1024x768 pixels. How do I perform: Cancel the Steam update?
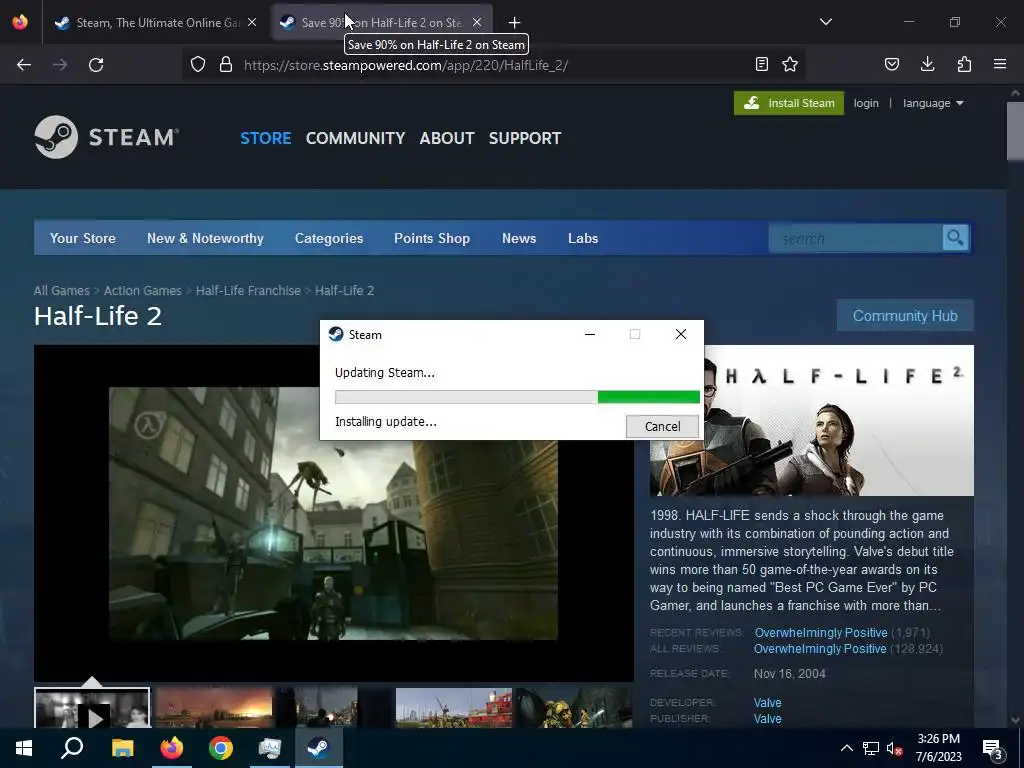coord(662,426)
